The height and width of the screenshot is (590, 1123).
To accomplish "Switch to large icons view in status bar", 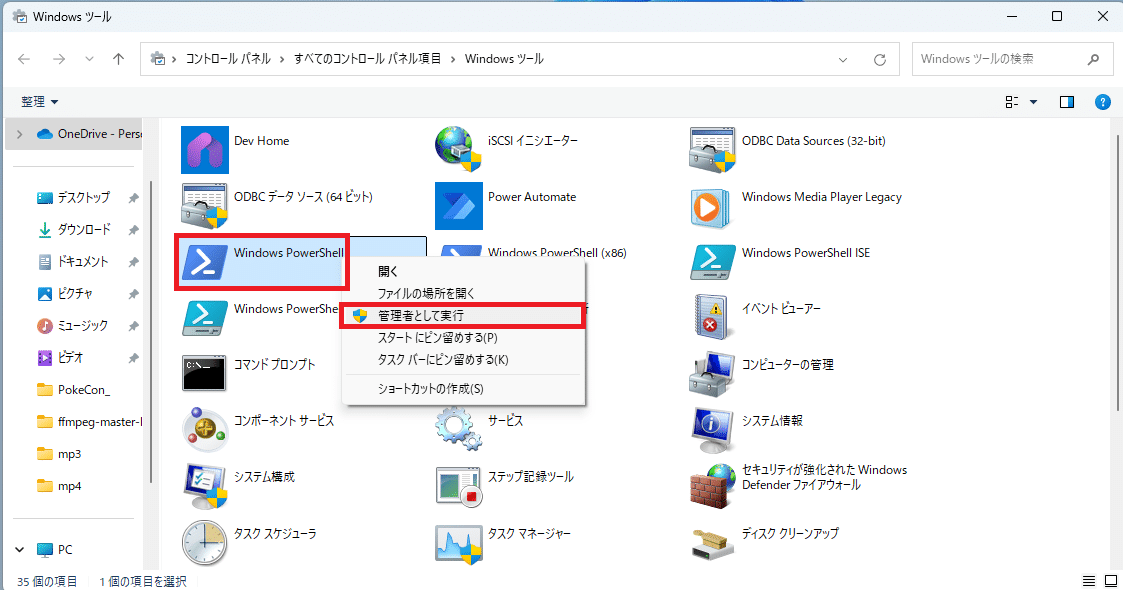I will click(x=1111, y=581).
